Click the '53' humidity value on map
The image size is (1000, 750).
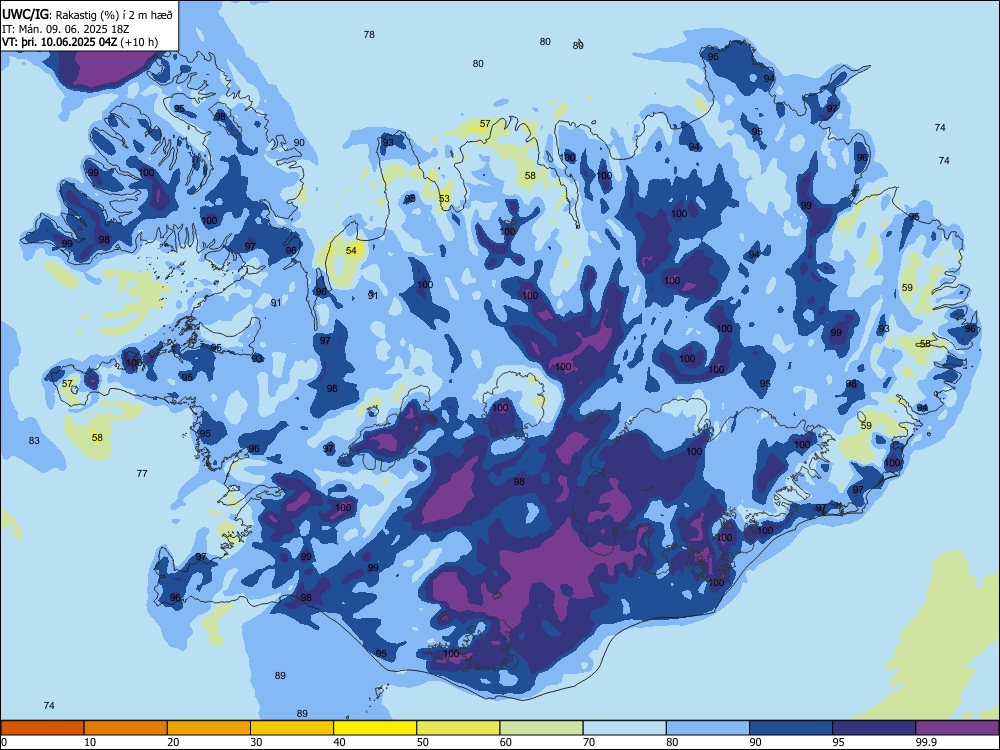point(445,198)
